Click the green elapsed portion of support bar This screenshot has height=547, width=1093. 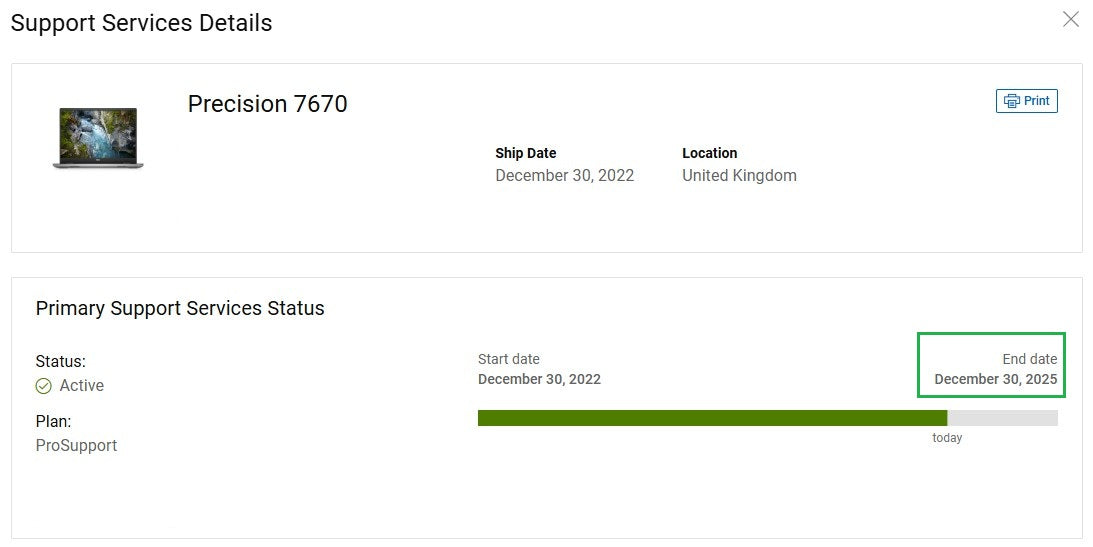click(712, 418)
